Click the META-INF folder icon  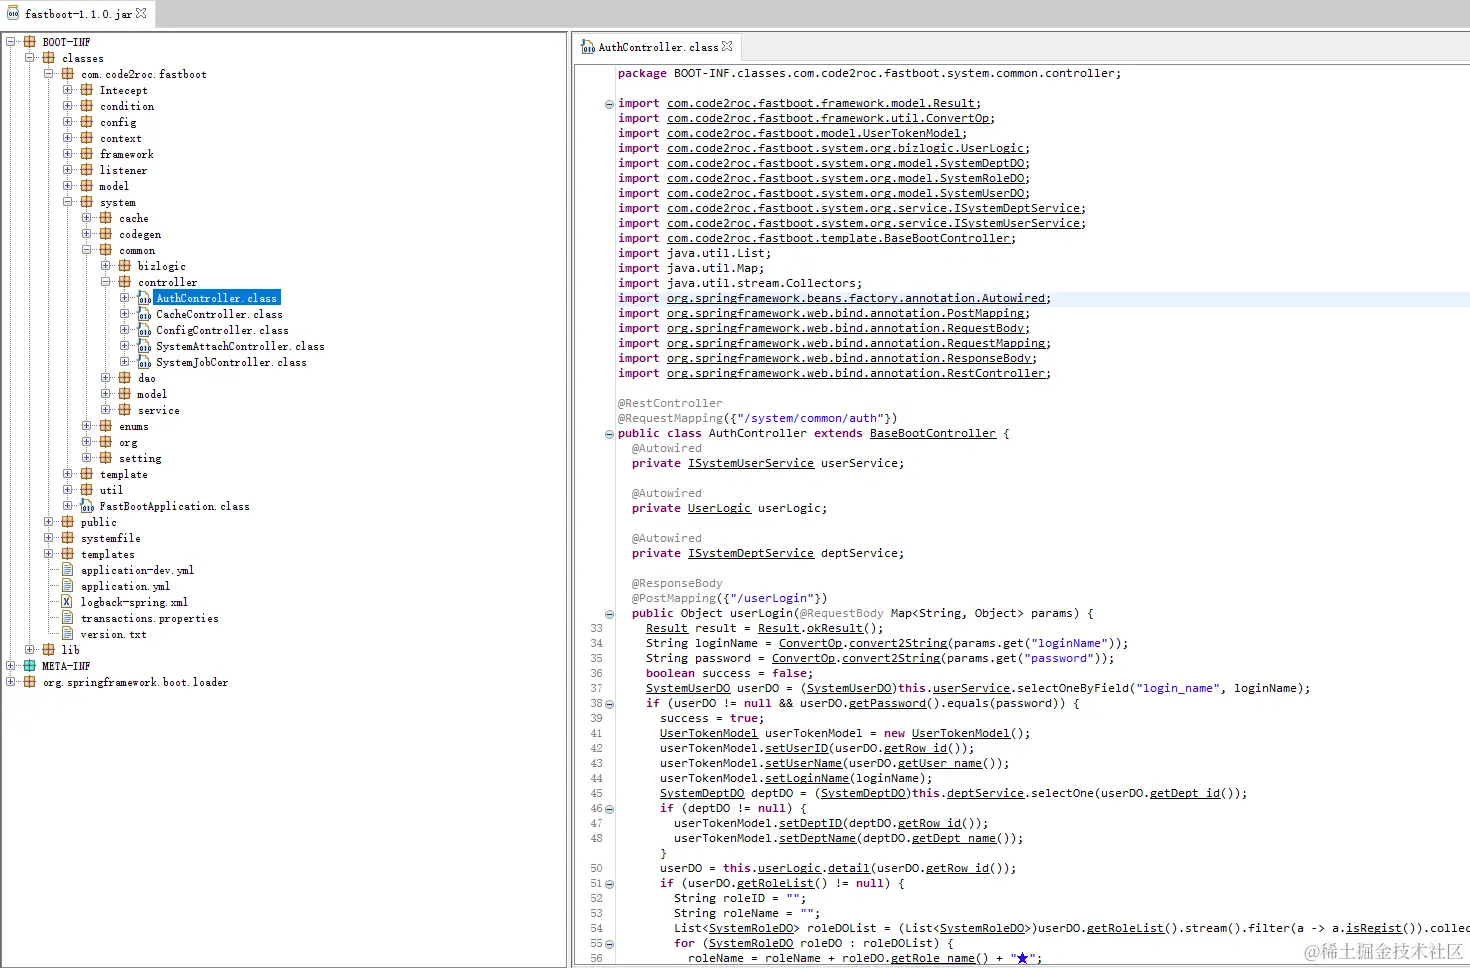[x=30, y=666]
